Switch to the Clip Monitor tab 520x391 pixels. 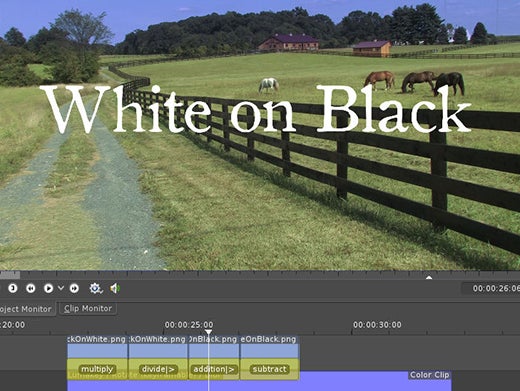[x=88, y=309]
